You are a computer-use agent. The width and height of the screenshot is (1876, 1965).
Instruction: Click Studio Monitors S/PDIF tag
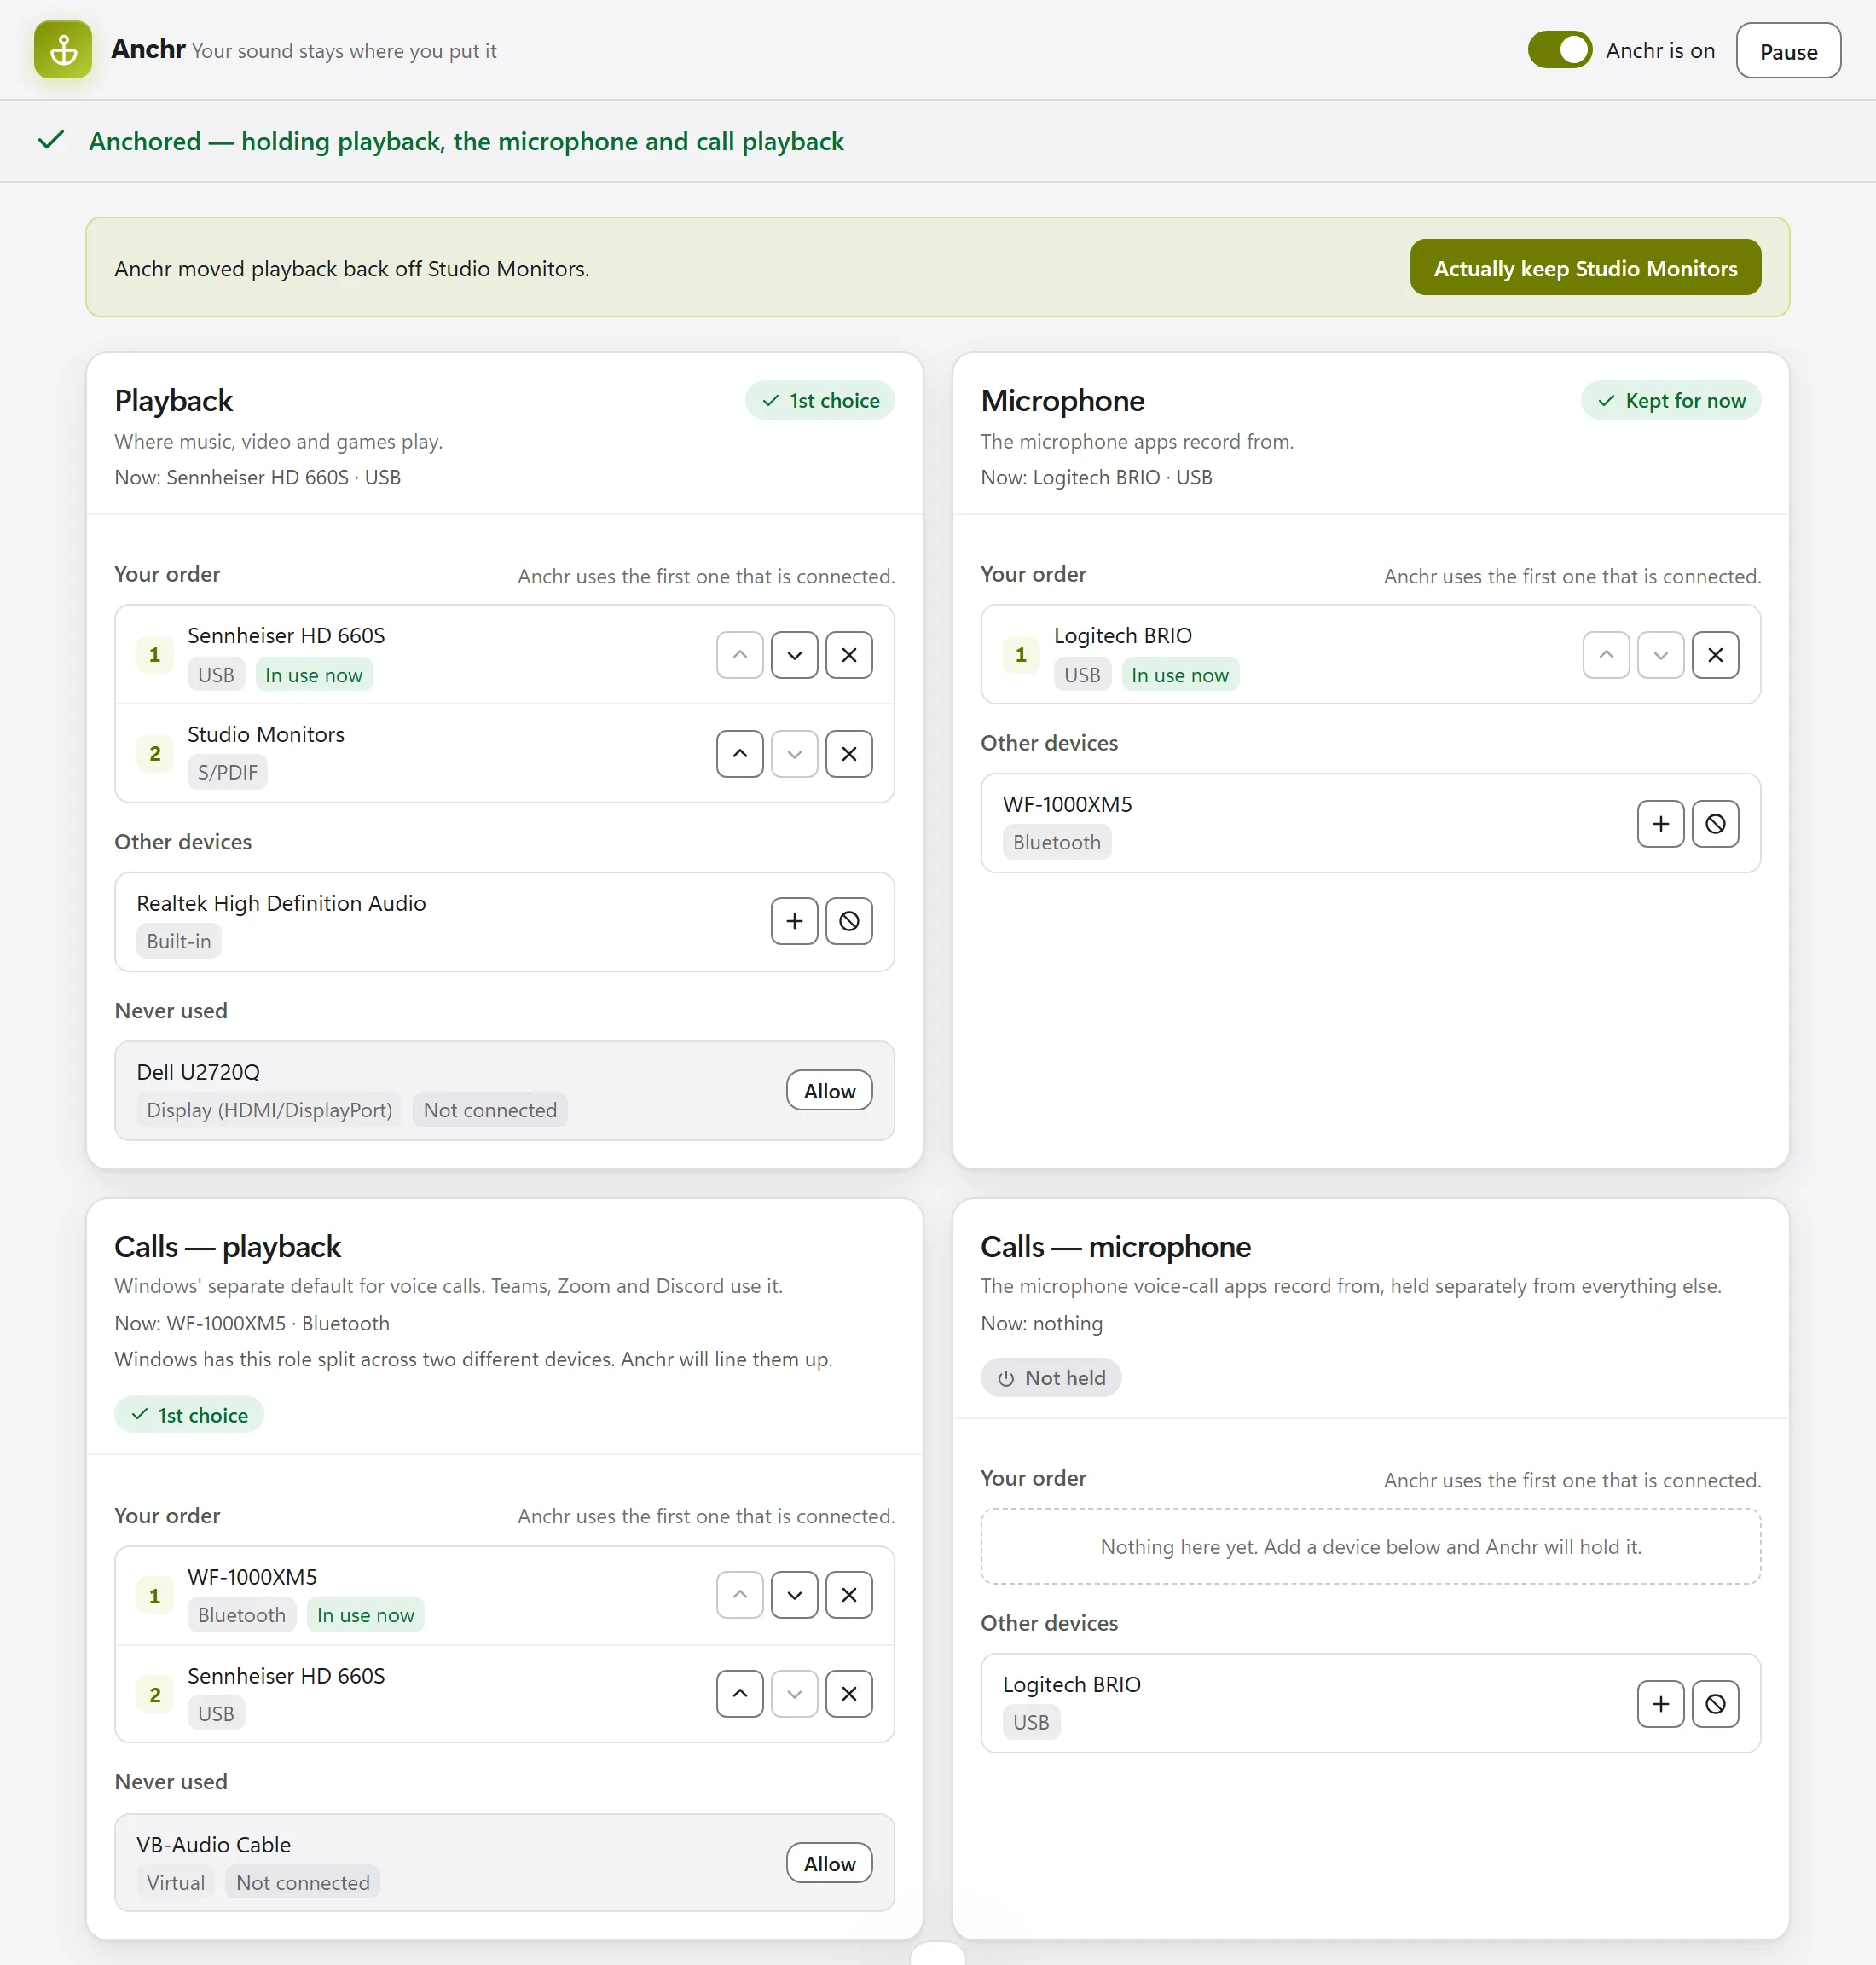click(227, 772)
